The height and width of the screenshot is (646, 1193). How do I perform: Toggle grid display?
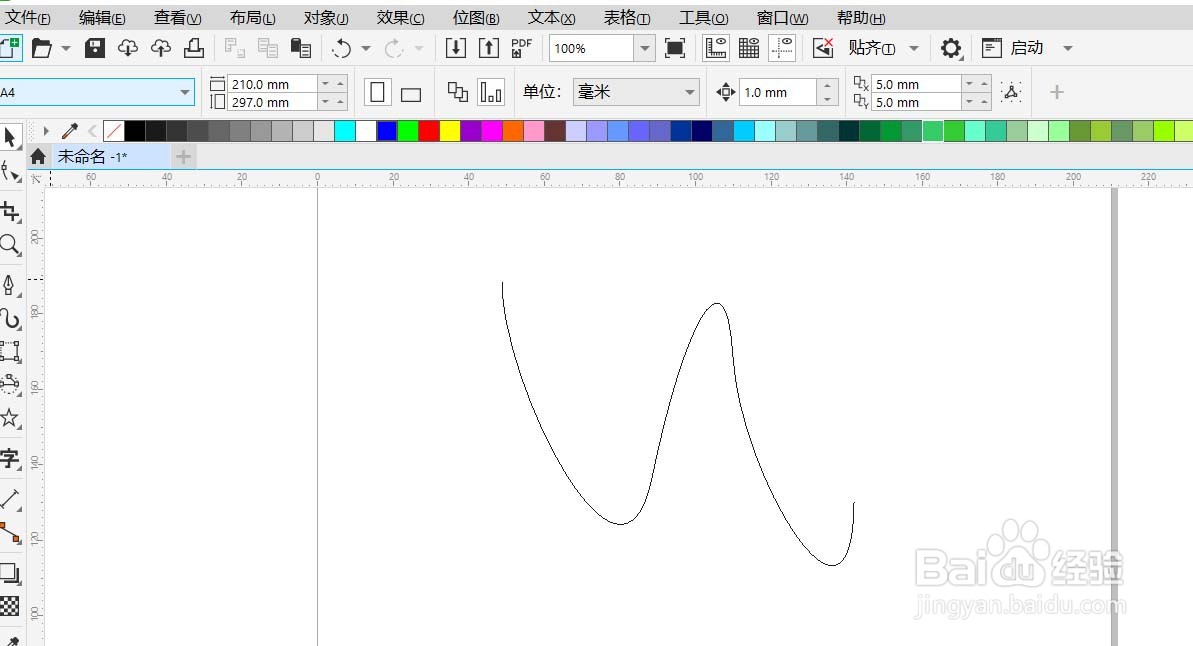749,48
